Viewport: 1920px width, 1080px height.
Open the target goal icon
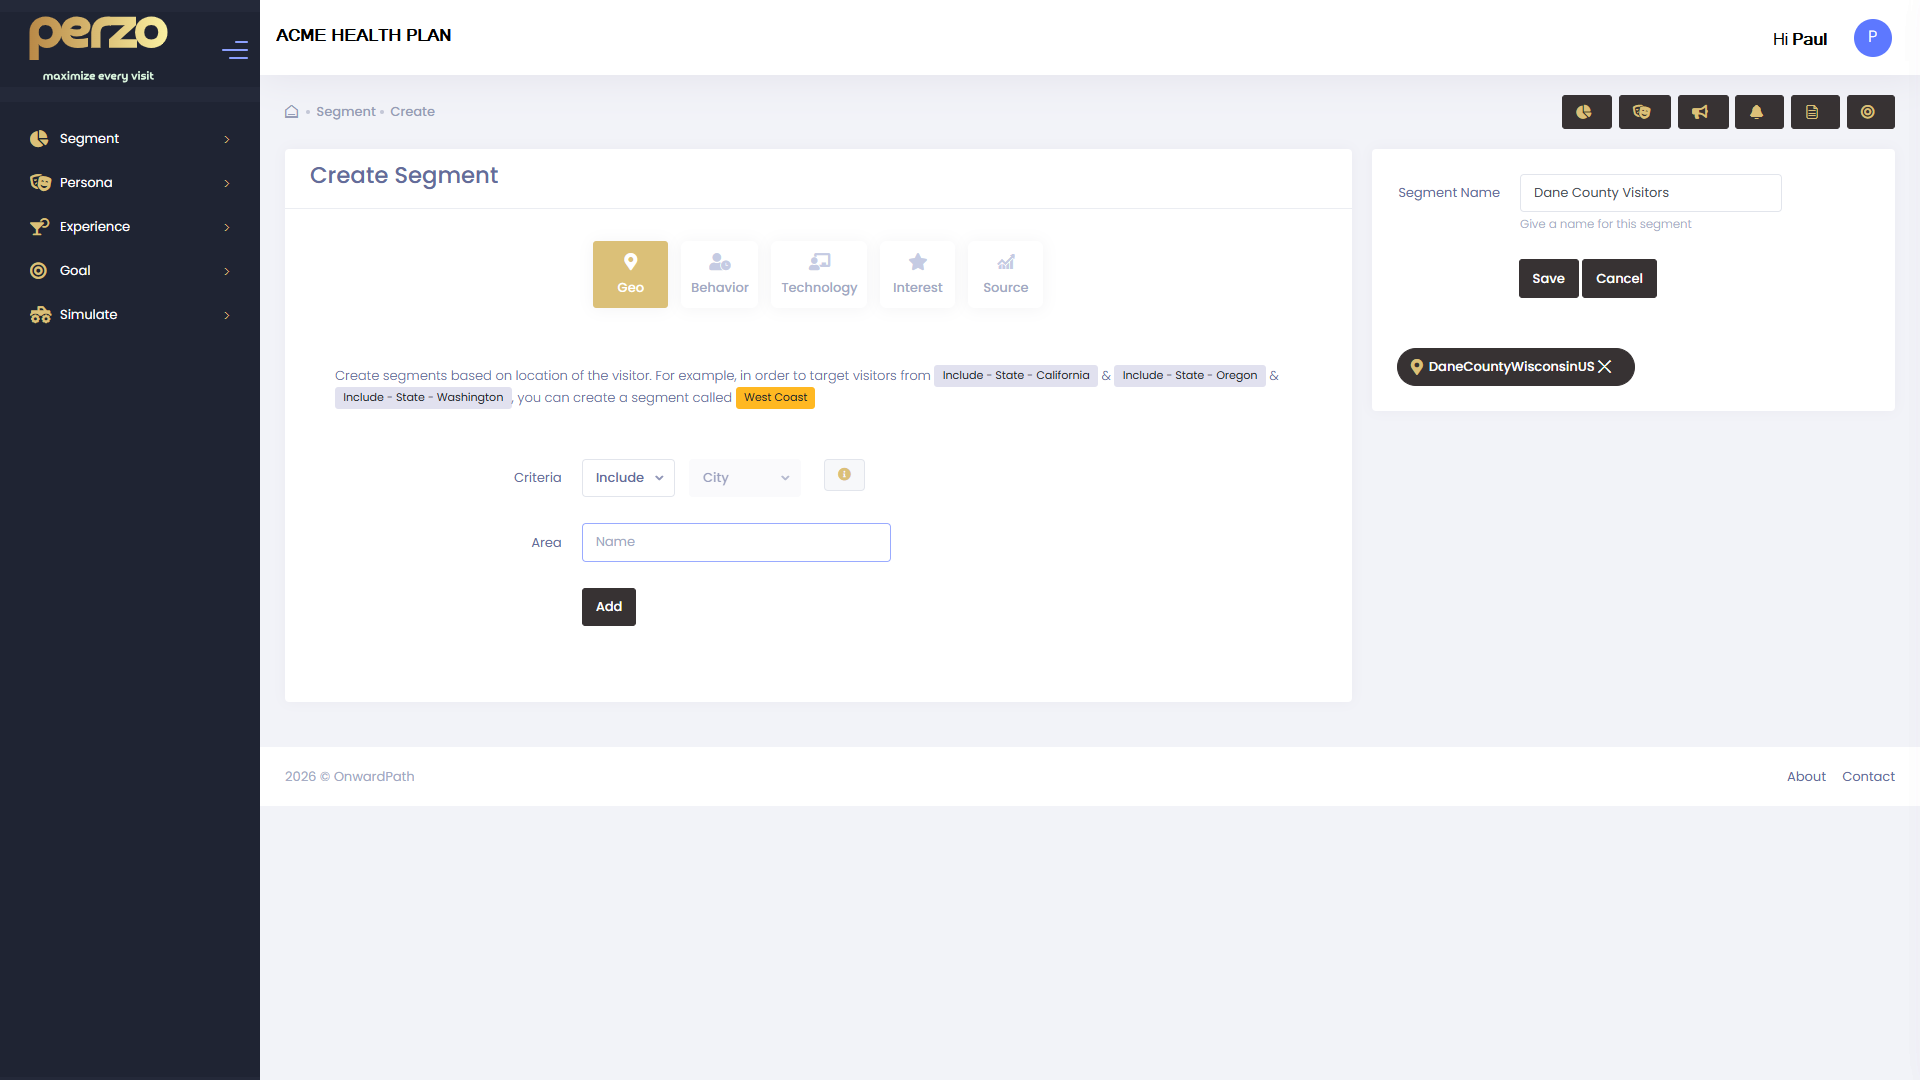(x=1870, y=112)
